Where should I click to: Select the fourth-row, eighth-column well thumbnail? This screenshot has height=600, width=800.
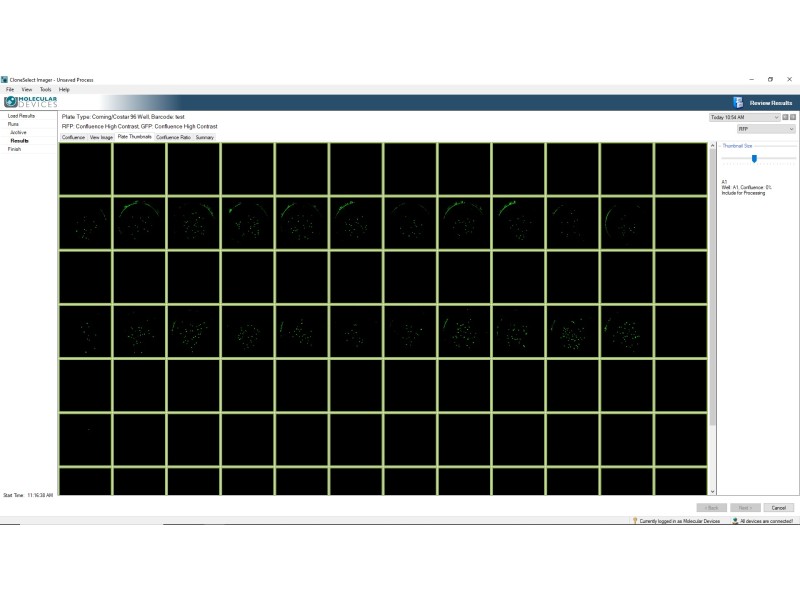[x=464, y=331]
